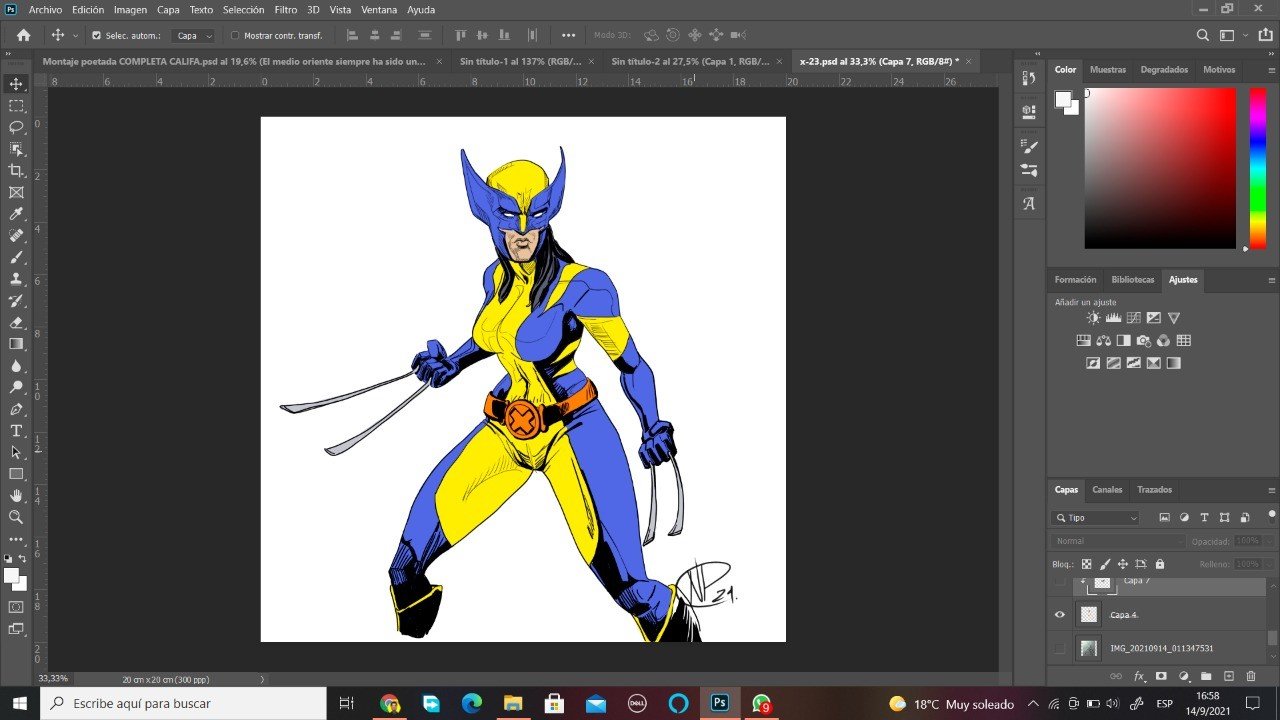The height and width of the screenshot is (720, 1280).
Task: Enable Mostrar contr. transf. checkbox
Action: 235,35
